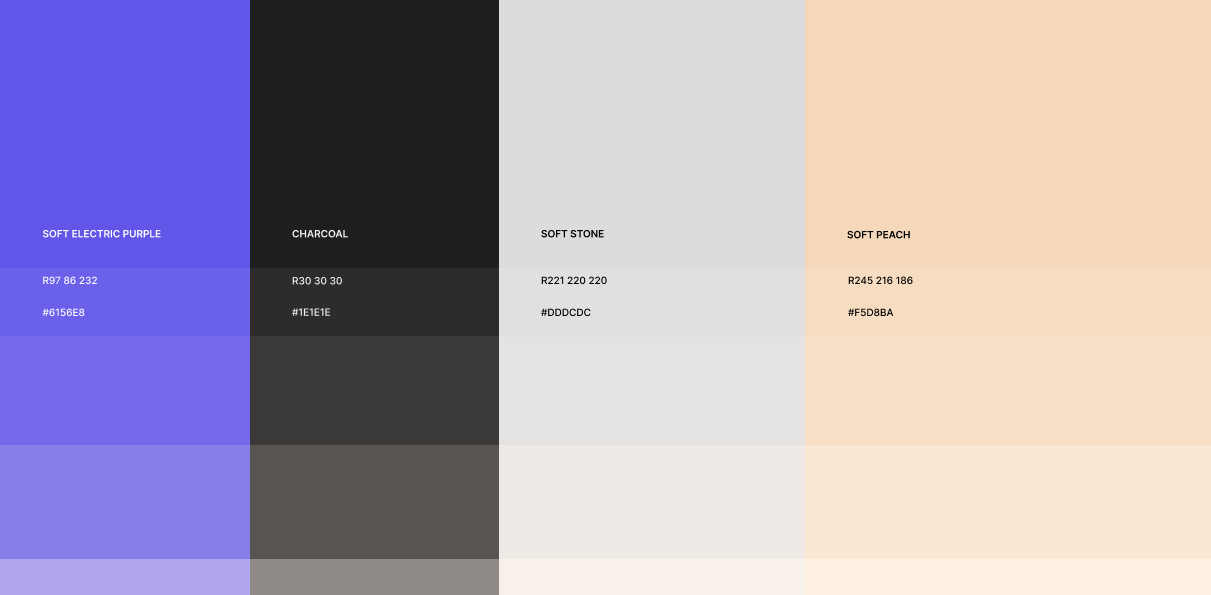Pick the lightest purple tint at bottom
This screenshot has height=595, width=1211.
[x=125, y=577]
